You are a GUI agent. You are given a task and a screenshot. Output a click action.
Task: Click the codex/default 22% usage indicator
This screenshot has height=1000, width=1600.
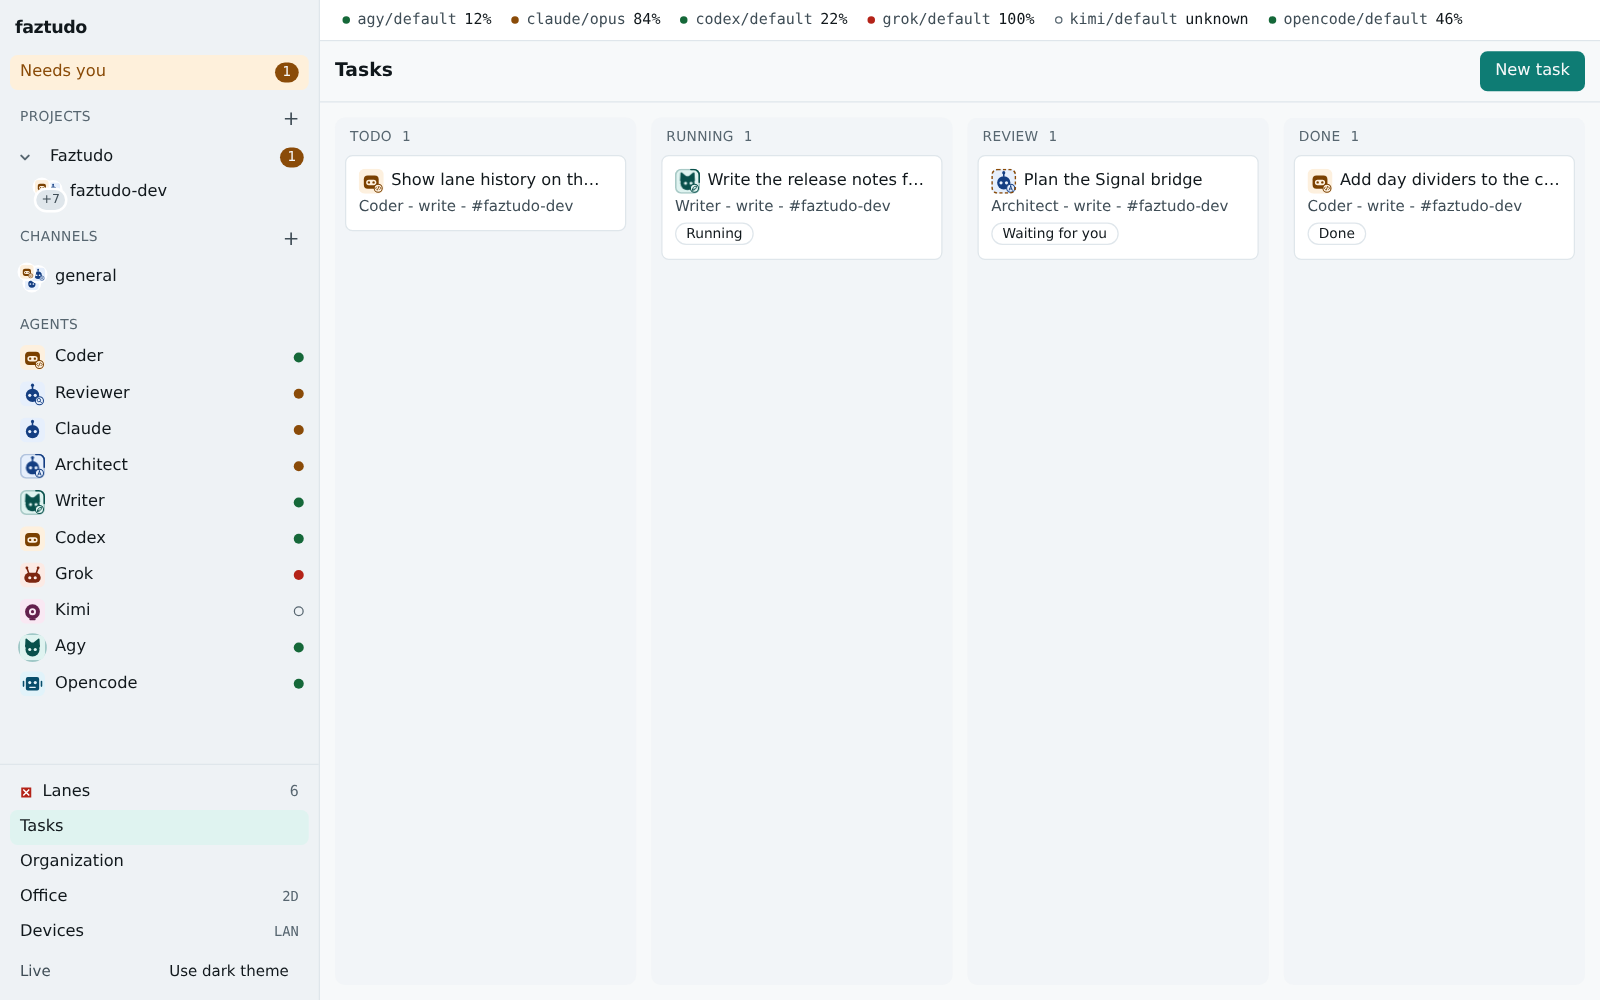click(x=763, y=20)
